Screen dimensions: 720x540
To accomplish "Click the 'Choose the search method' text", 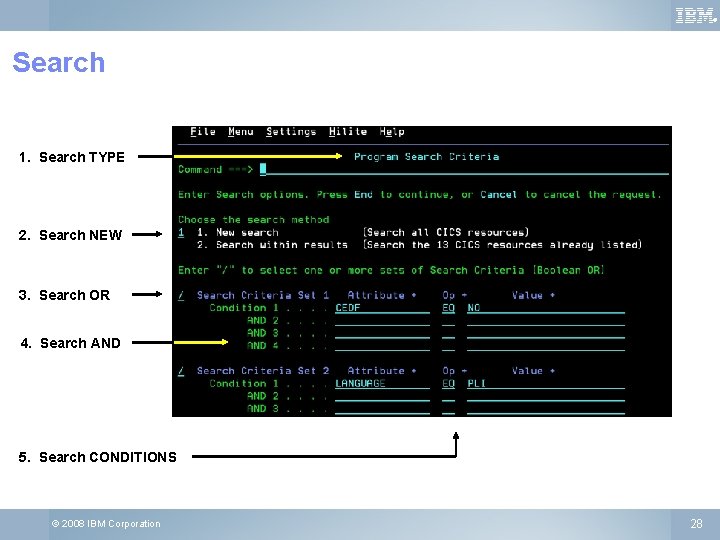I will pyautogui.click(x=253, y=220).
